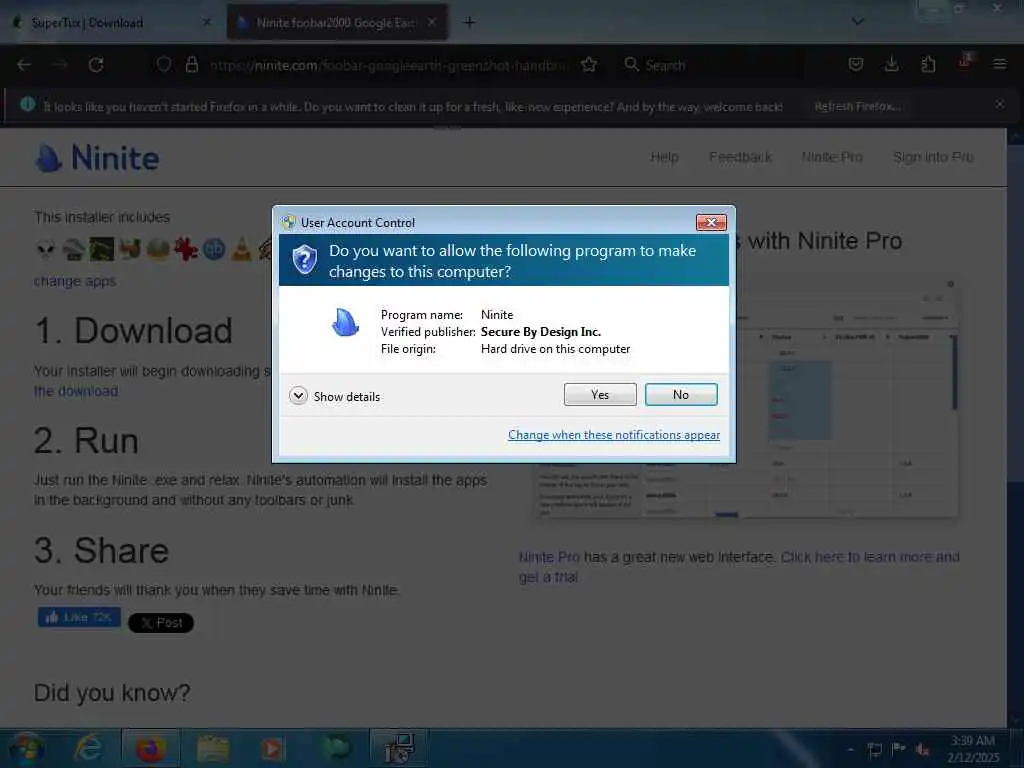This screenshot has width=1024, height=768.
Task: Reload the current page
Action: click(96, 65)
